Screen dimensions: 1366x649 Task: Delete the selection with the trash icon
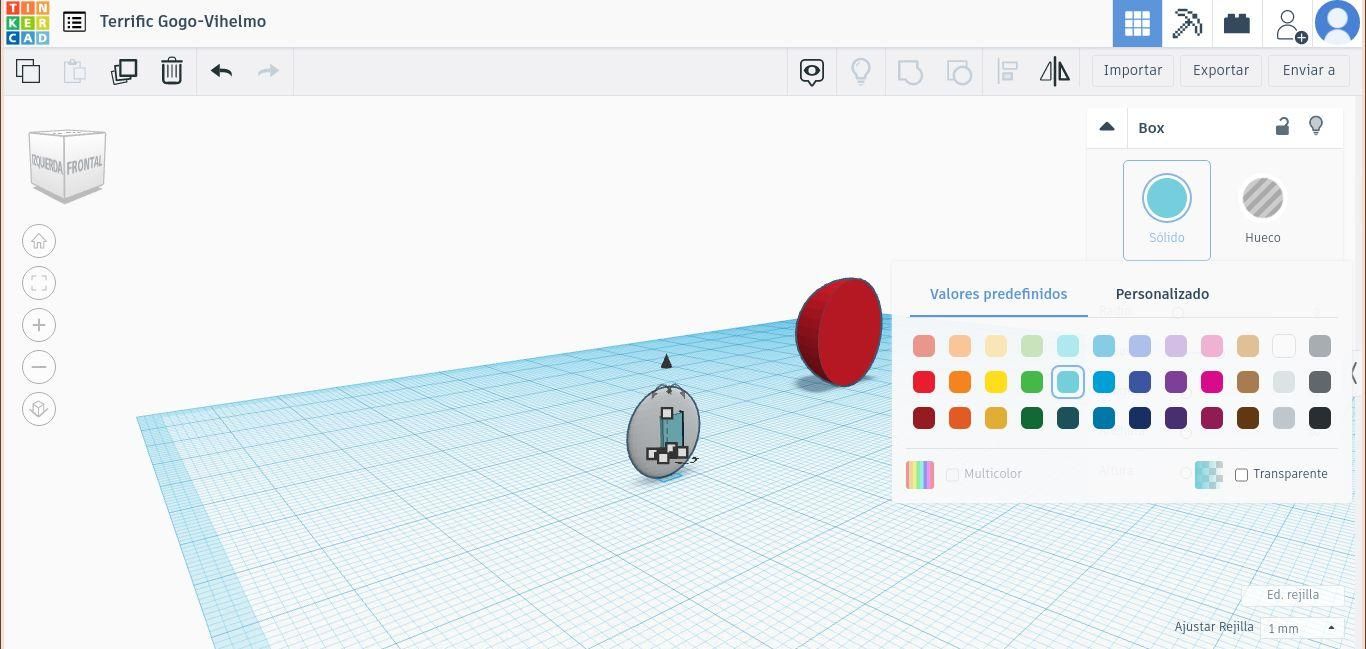tap(172, 71)
